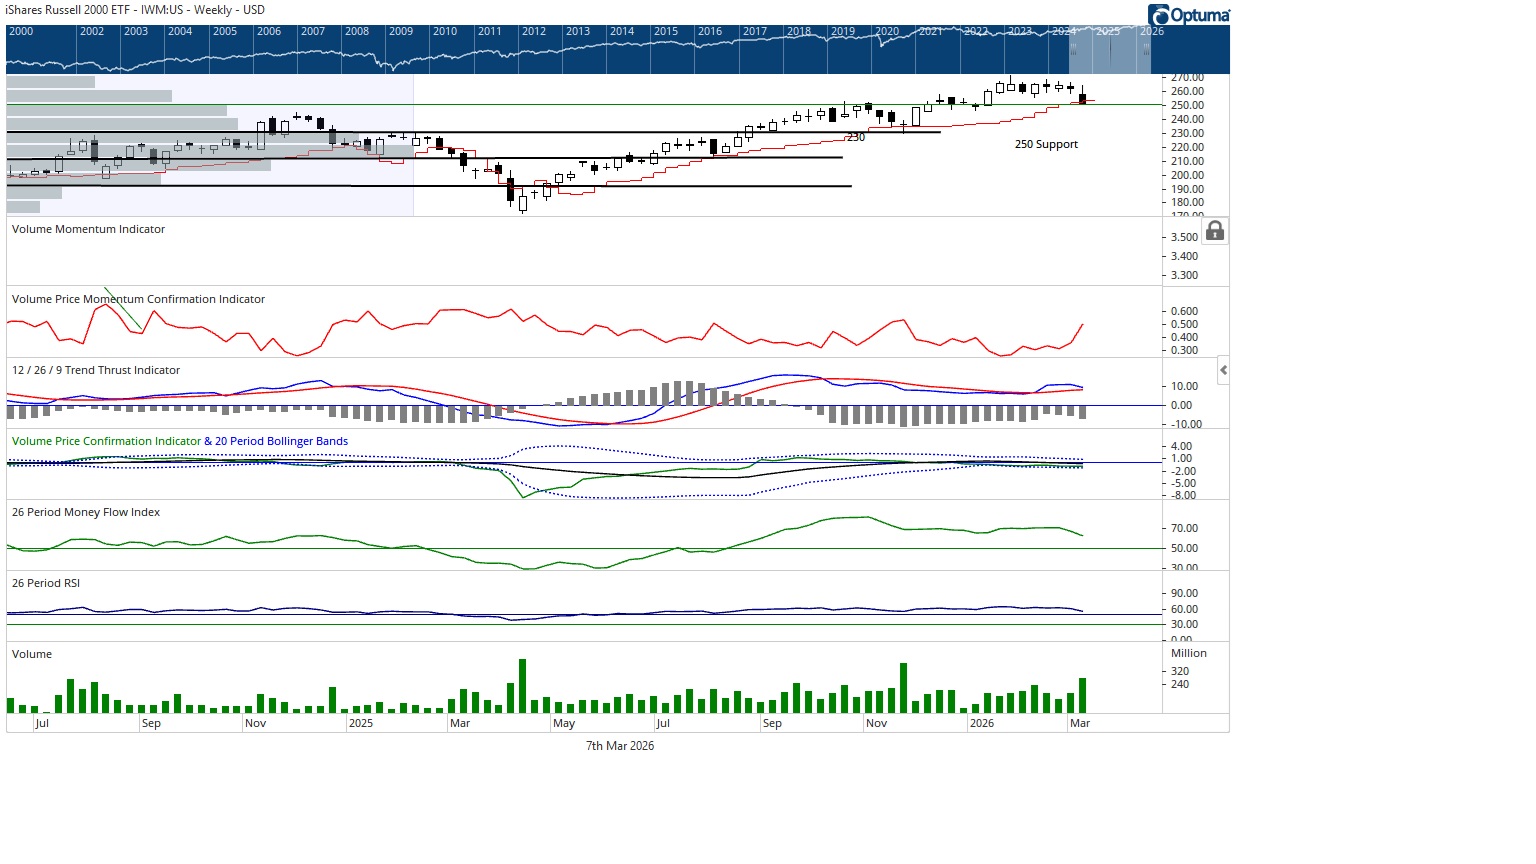Select the '230' price label annotation

pyautogui.click(x=856, y=137)
